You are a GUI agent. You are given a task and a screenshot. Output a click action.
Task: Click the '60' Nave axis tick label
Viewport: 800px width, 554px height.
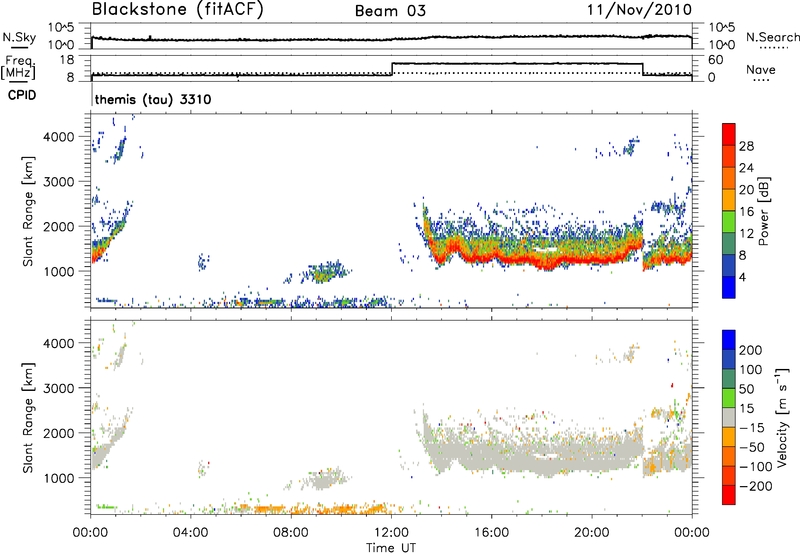(x=716, y=60)
